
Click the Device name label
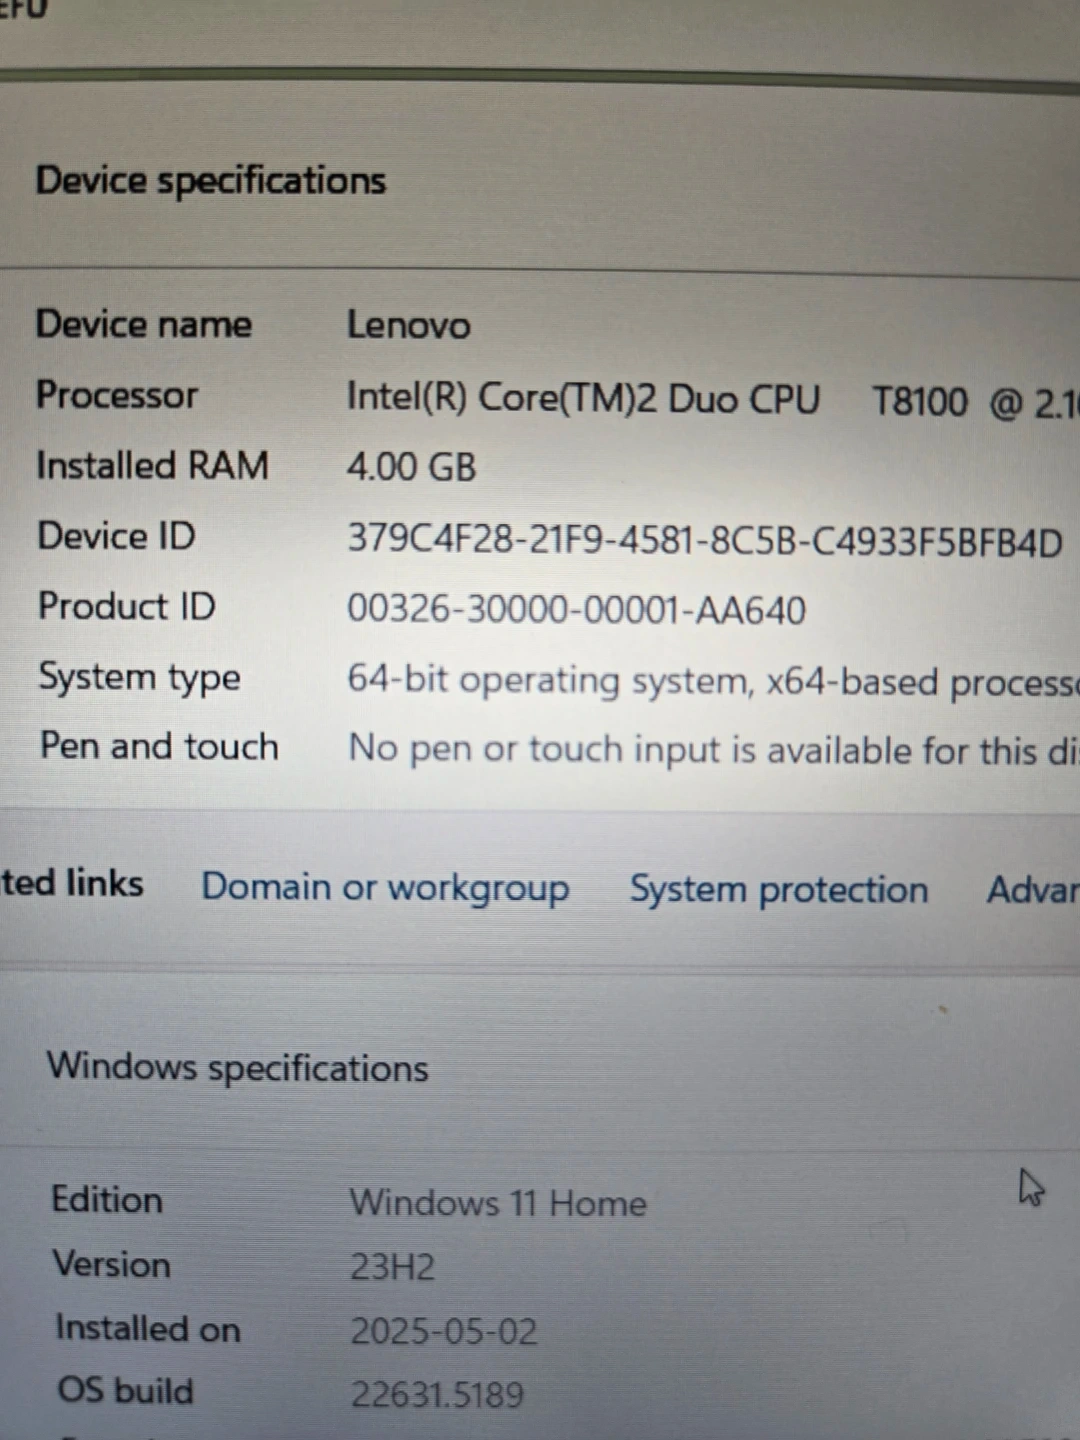144,324
